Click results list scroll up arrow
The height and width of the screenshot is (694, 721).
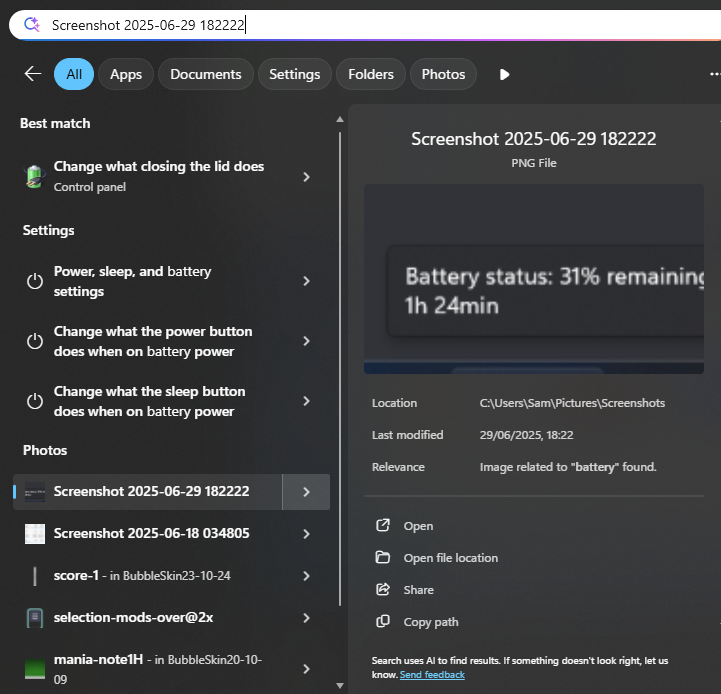tap(340, 119)
